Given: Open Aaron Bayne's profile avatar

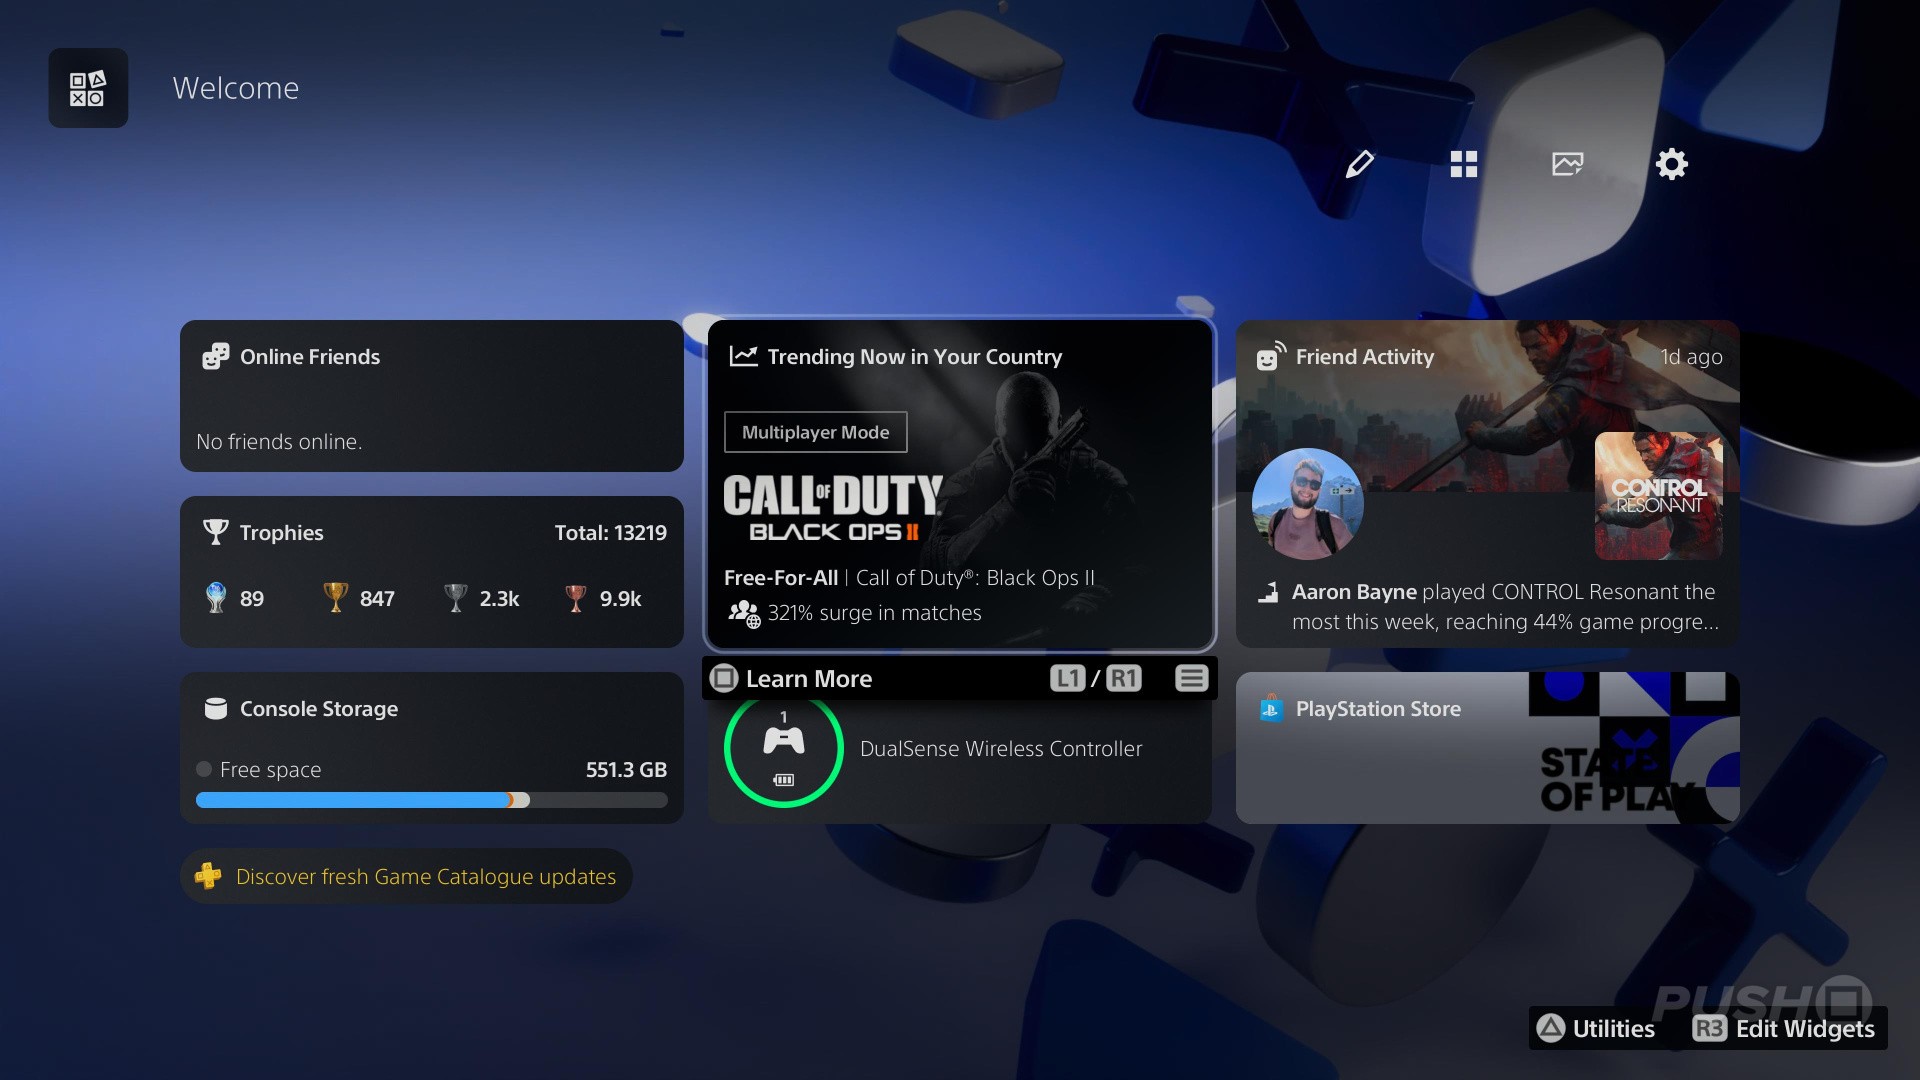Looking at the screenshot, I should click(x=1308, y=504).
